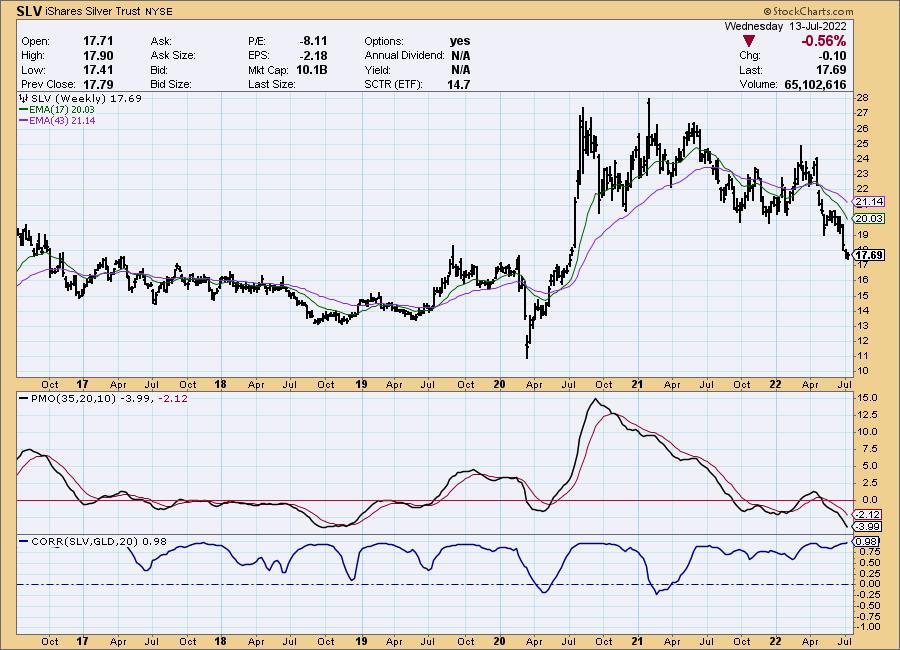Click the 17.69 last price axis tag
The width and height of the screenshot is (900, 650).
[869, 255]
